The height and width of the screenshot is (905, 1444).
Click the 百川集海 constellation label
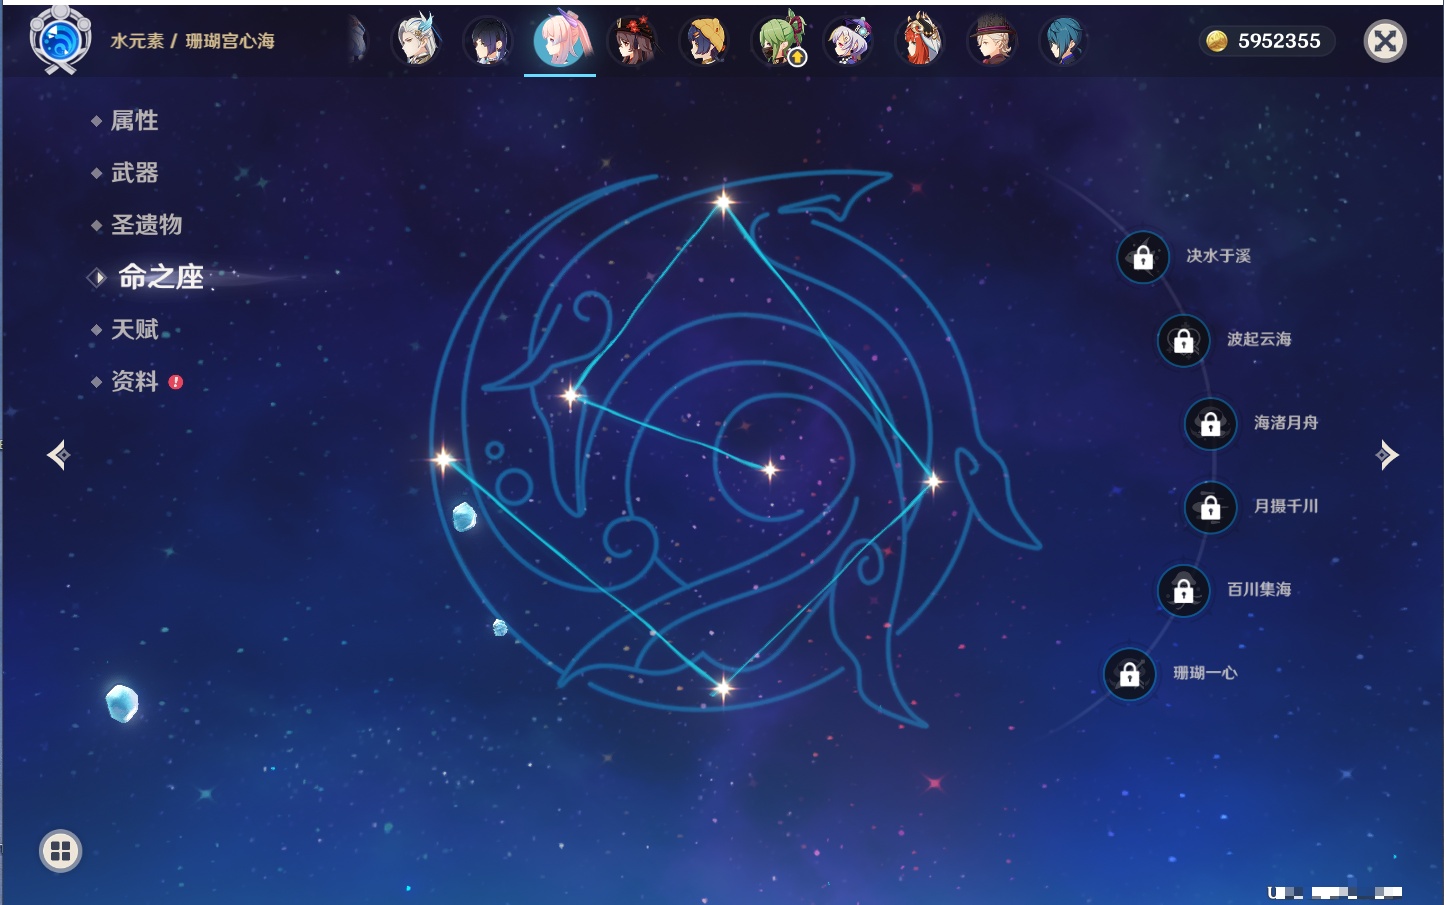coord(1259,589)
